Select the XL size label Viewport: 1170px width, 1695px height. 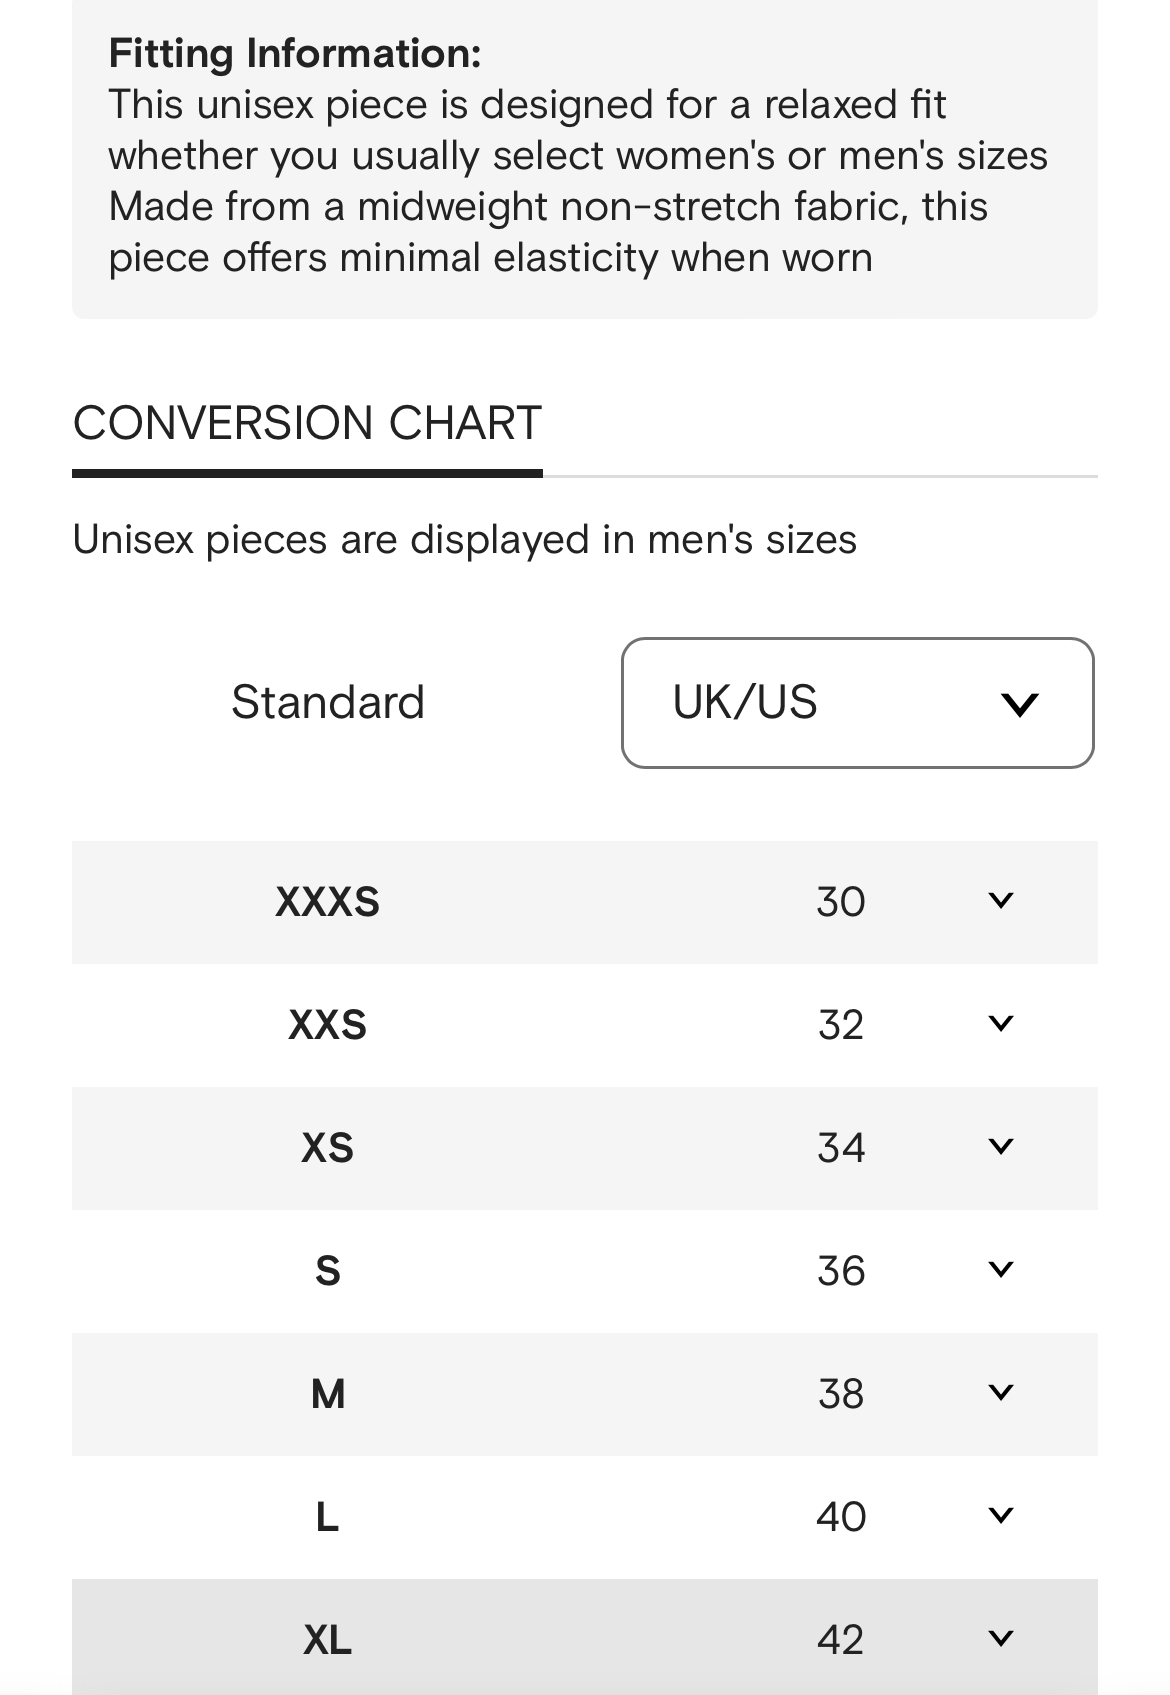point(327,1640)
